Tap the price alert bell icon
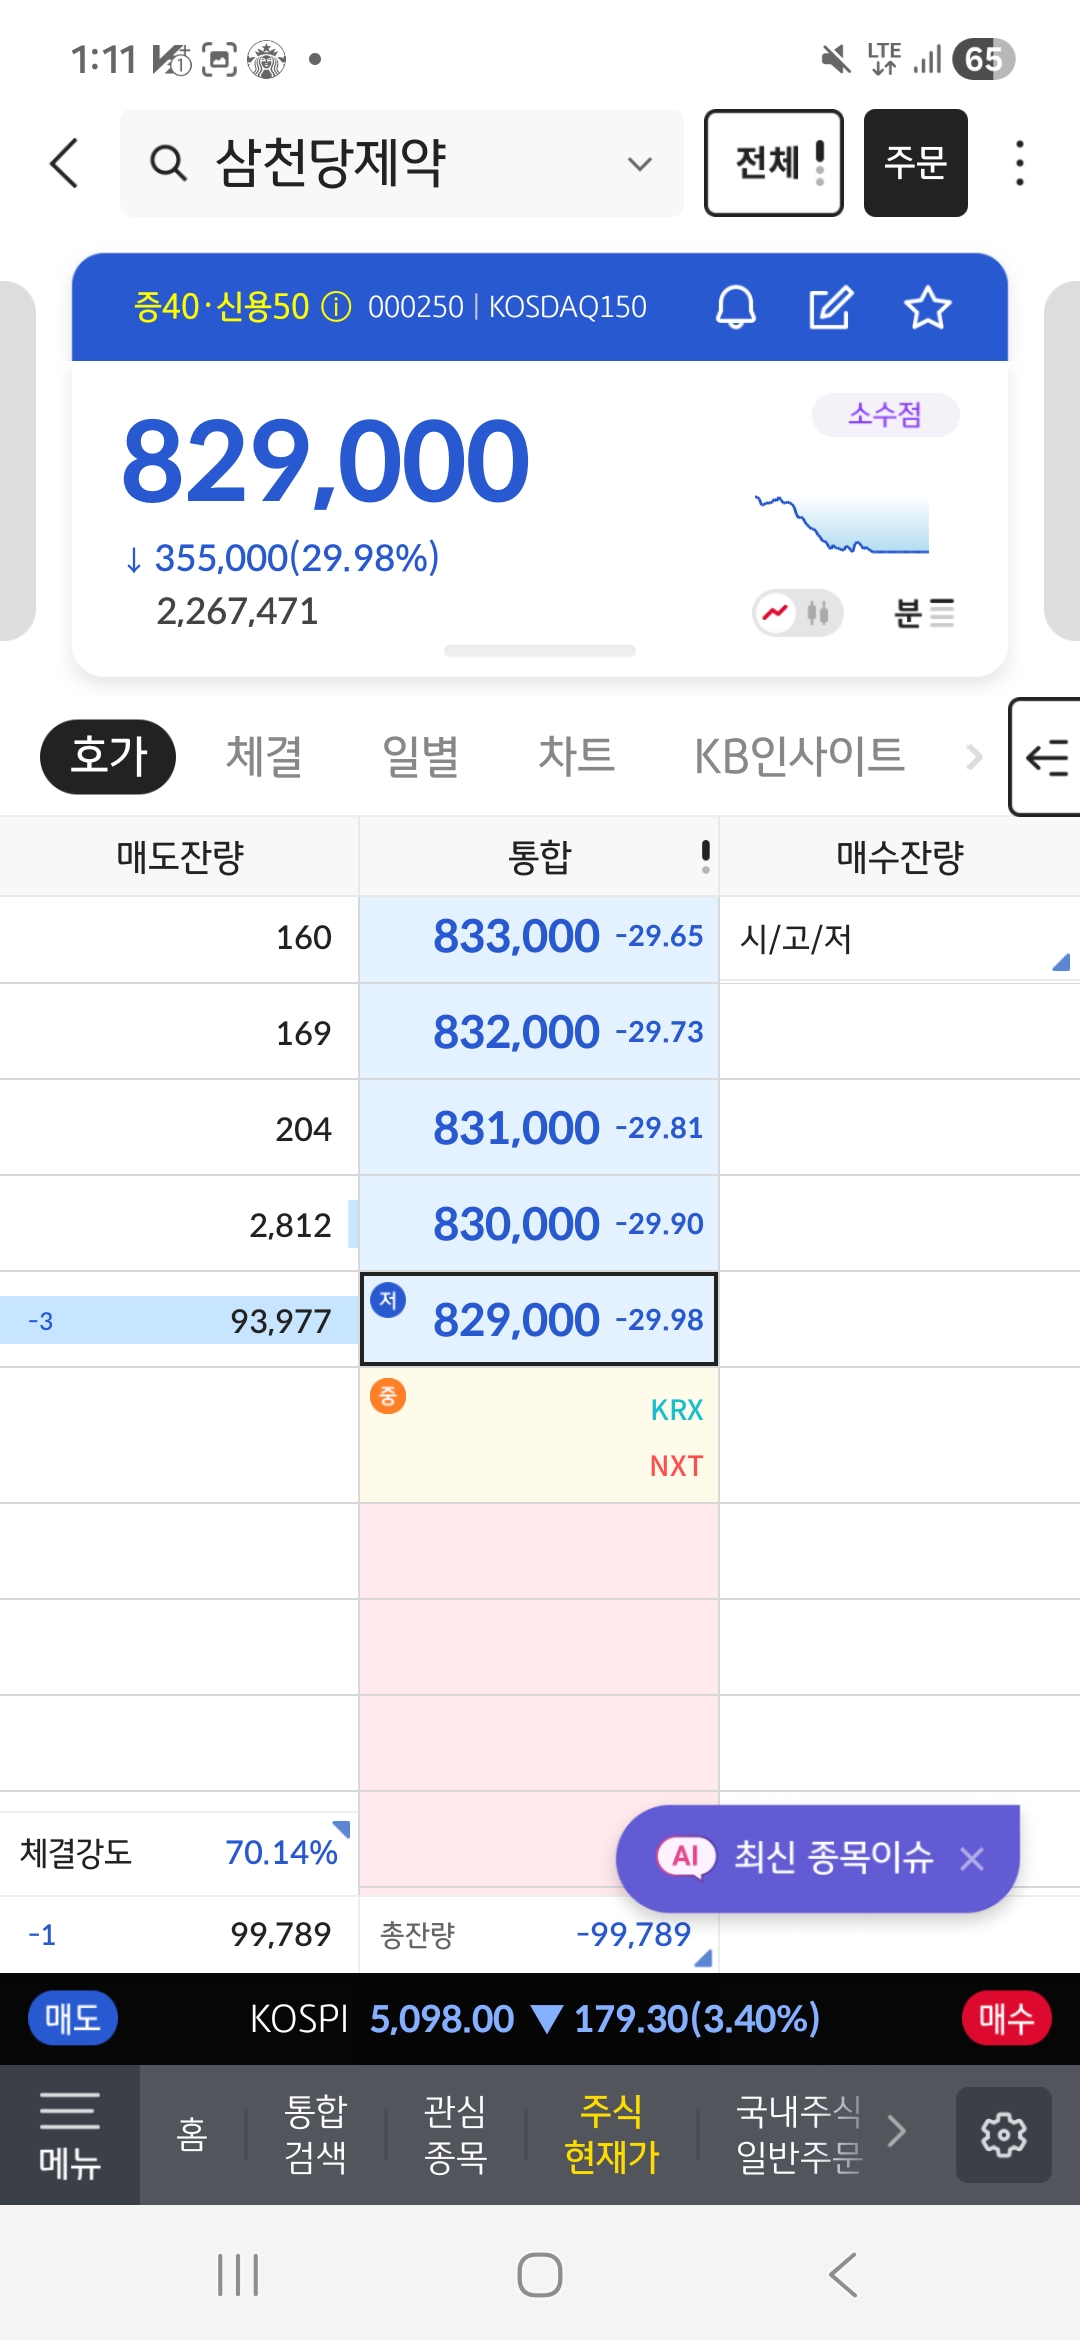 click(x=735, y=307)
